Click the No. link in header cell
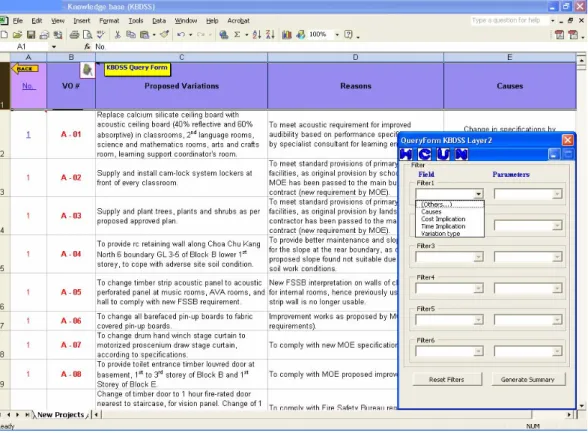 28,86
